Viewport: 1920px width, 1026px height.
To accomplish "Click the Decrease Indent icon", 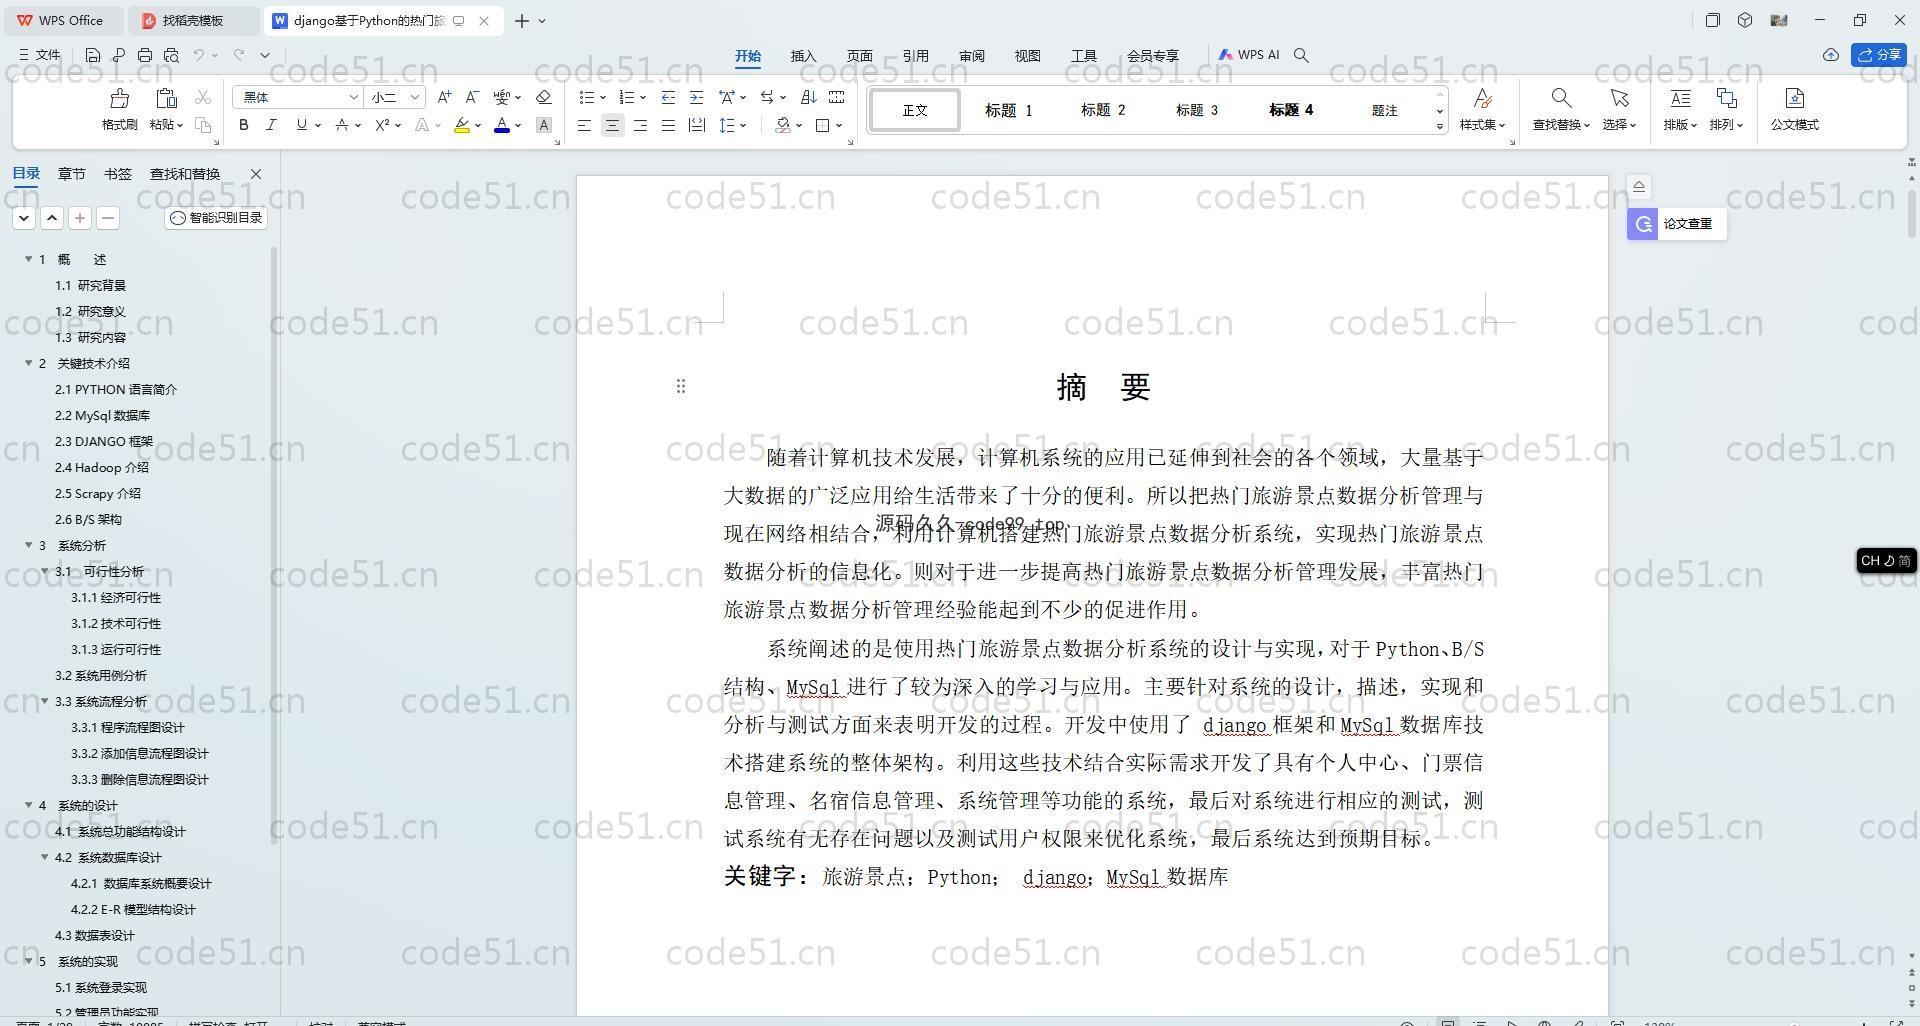I will point(668,97).
